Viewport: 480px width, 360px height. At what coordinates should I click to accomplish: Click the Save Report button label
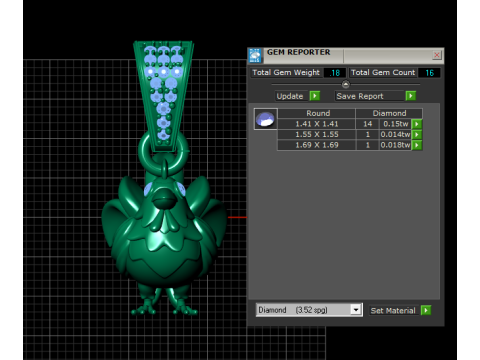point(360,96)
